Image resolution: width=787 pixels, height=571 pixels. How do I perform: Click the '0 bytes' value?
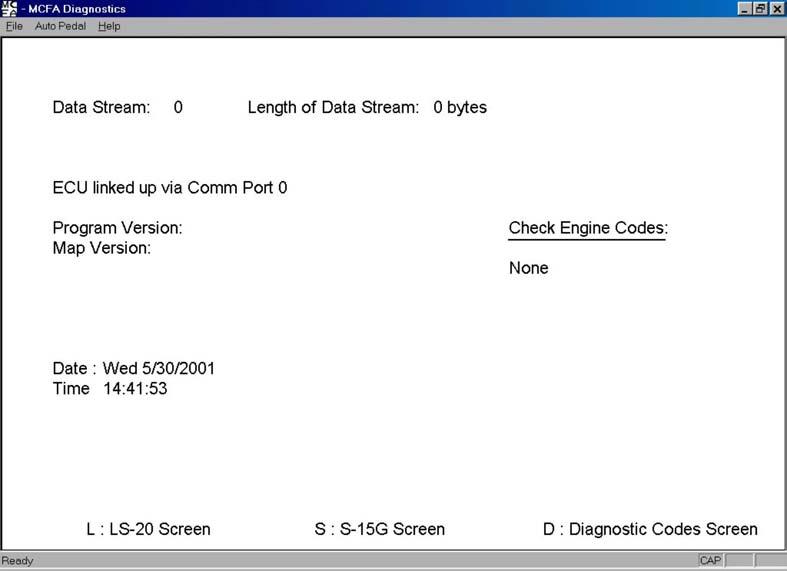pos(460,107)
